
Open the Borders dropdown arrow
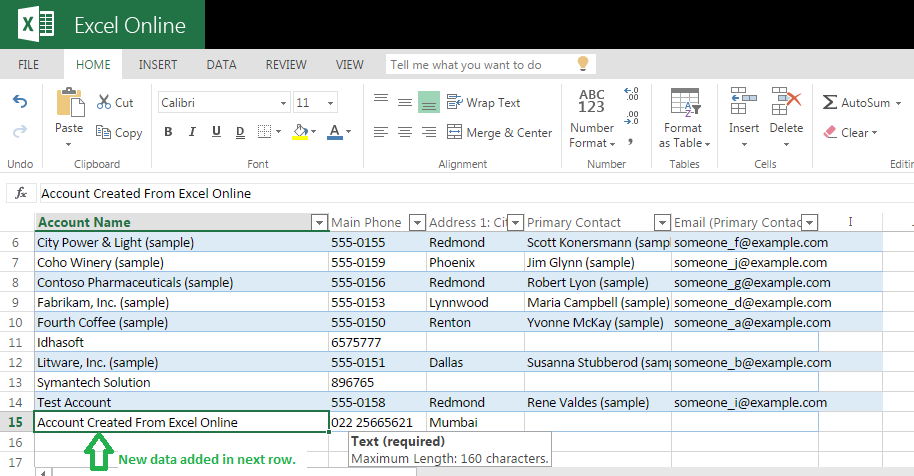click(x=279, y=132)
